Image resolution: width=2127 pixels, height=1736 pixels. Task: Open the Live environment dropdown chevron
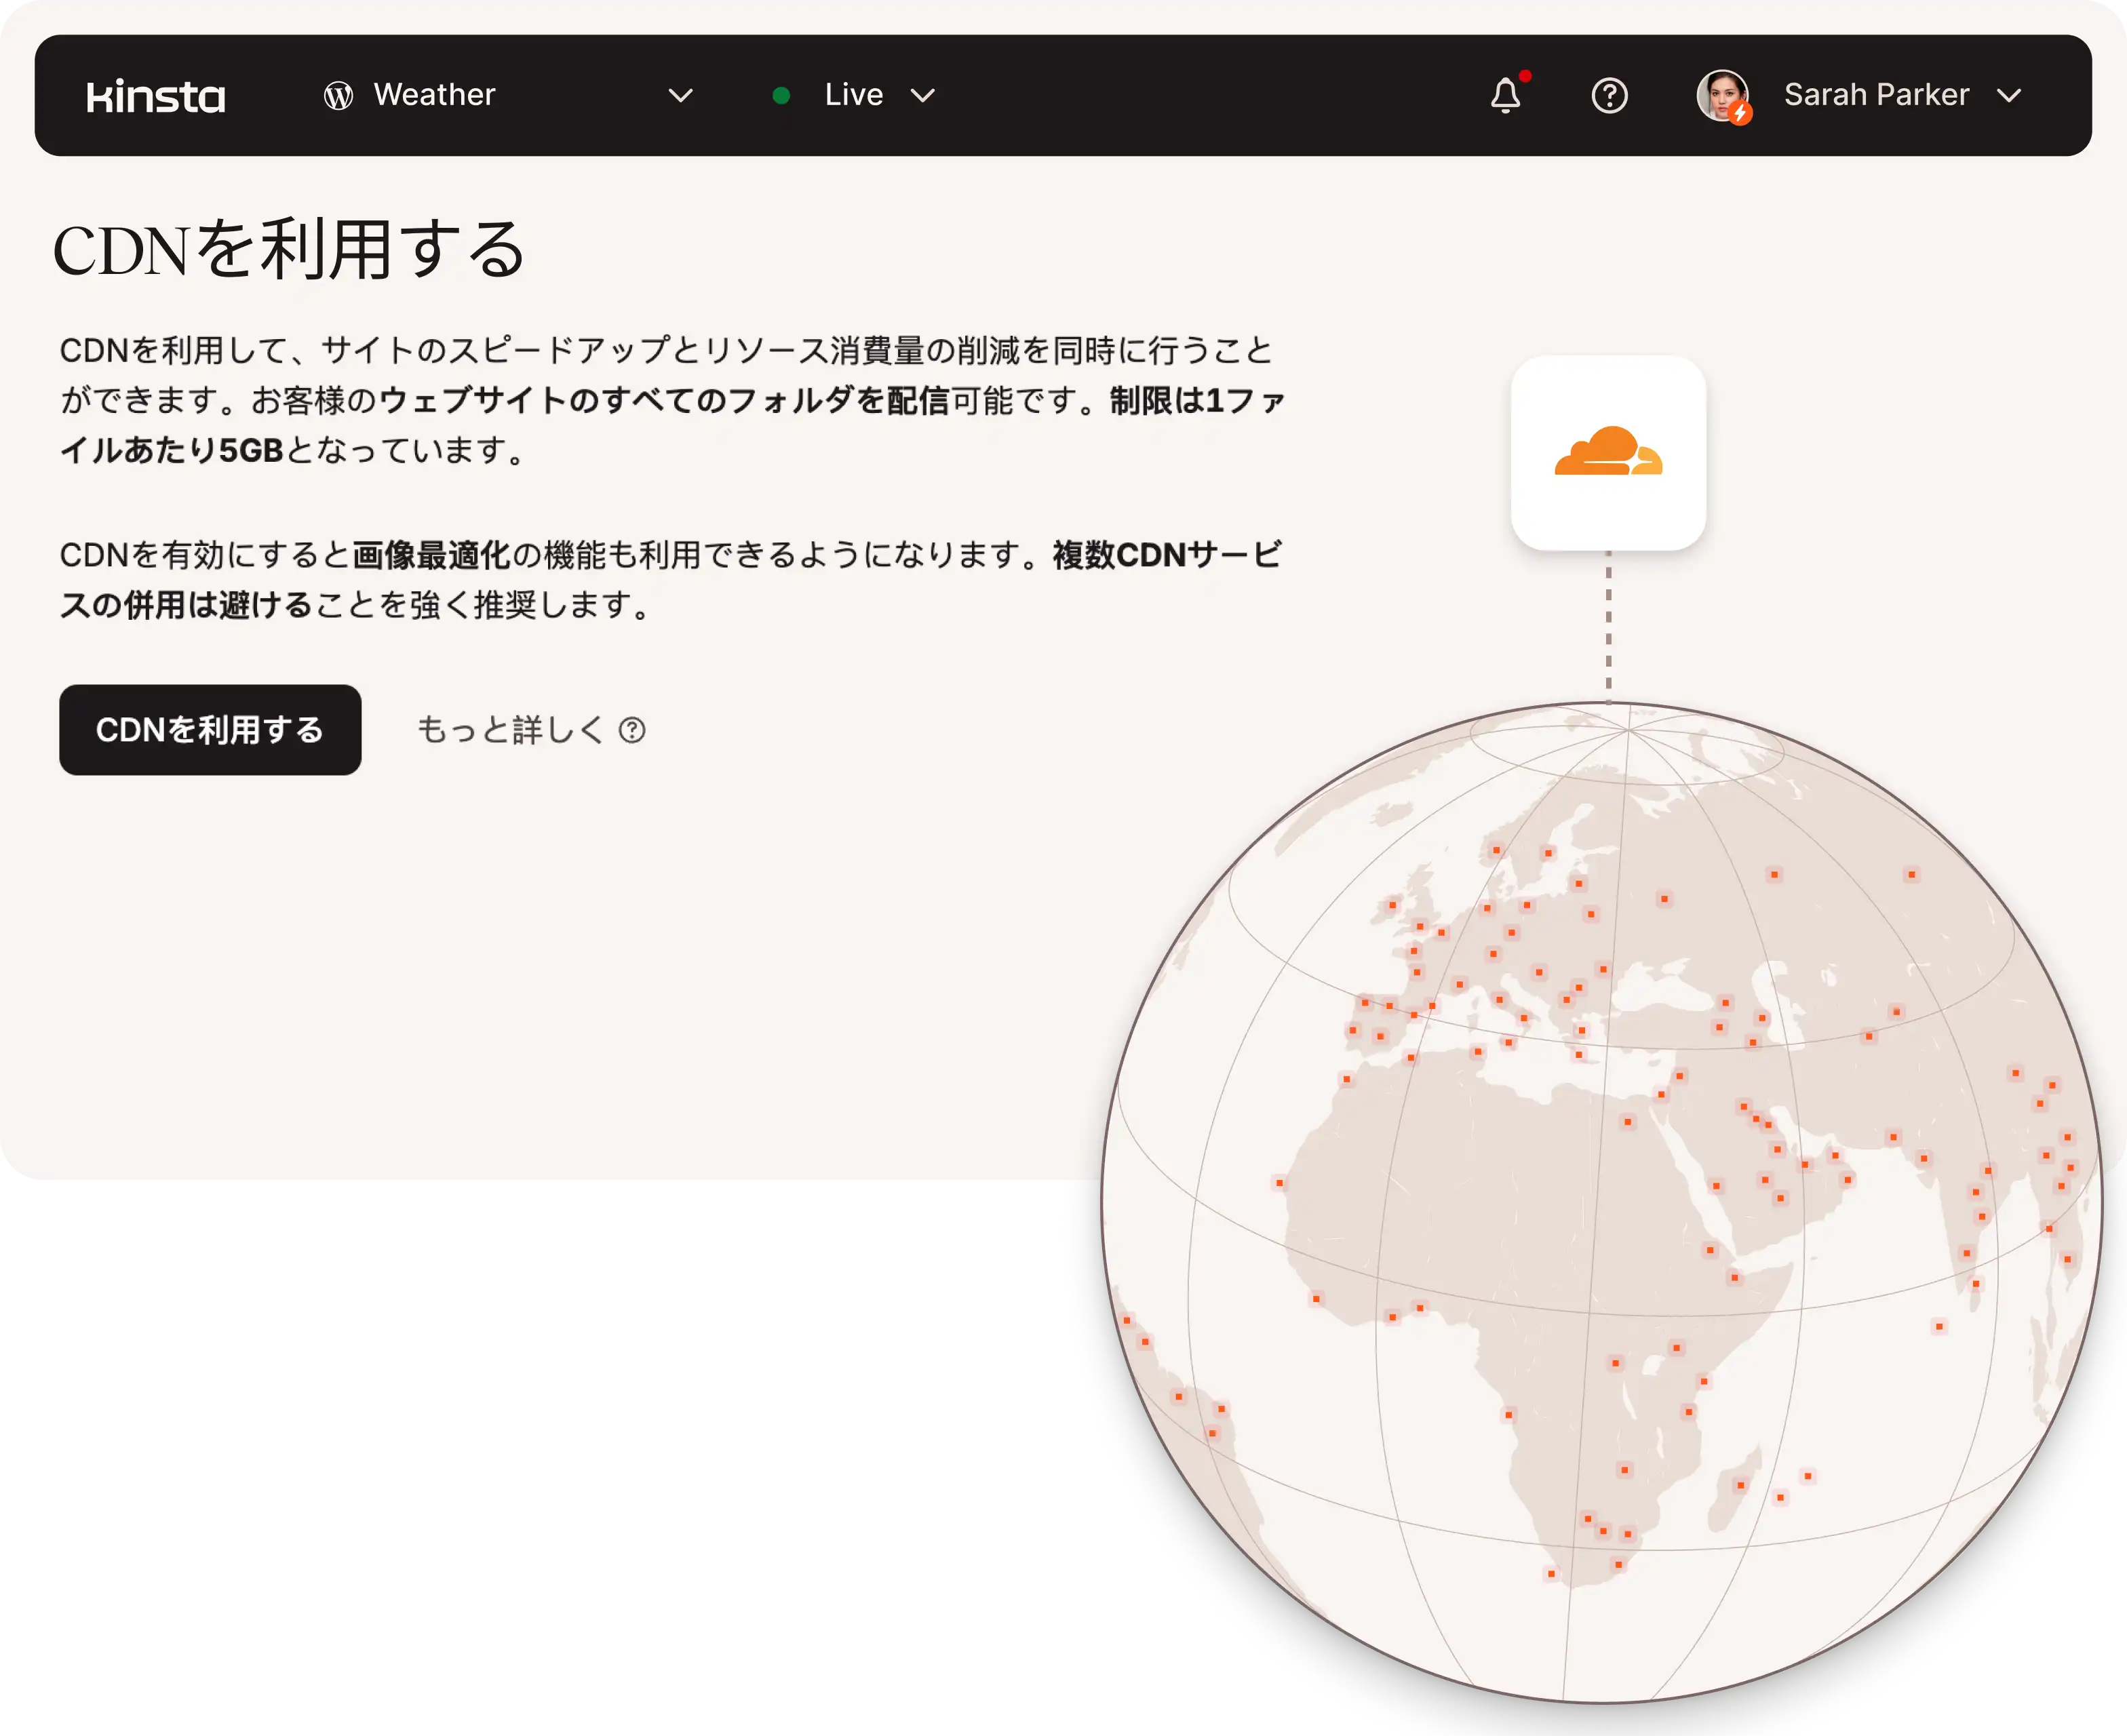click(922, 96)
